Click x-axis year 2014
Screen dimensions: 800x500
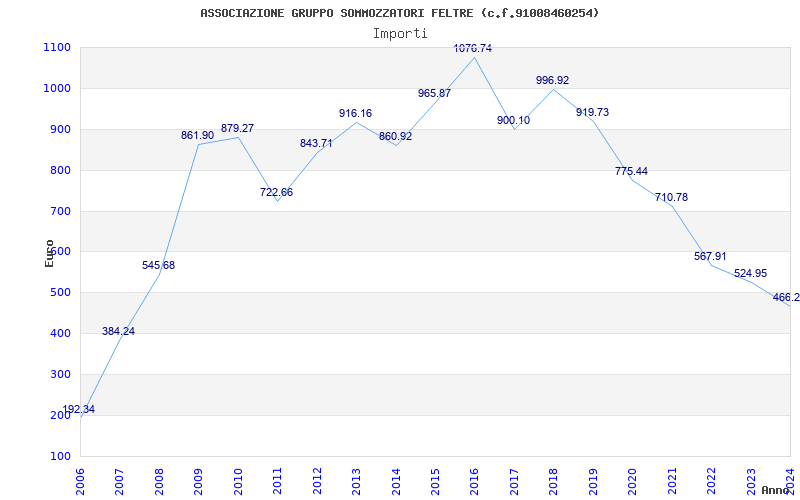[396, 481]
